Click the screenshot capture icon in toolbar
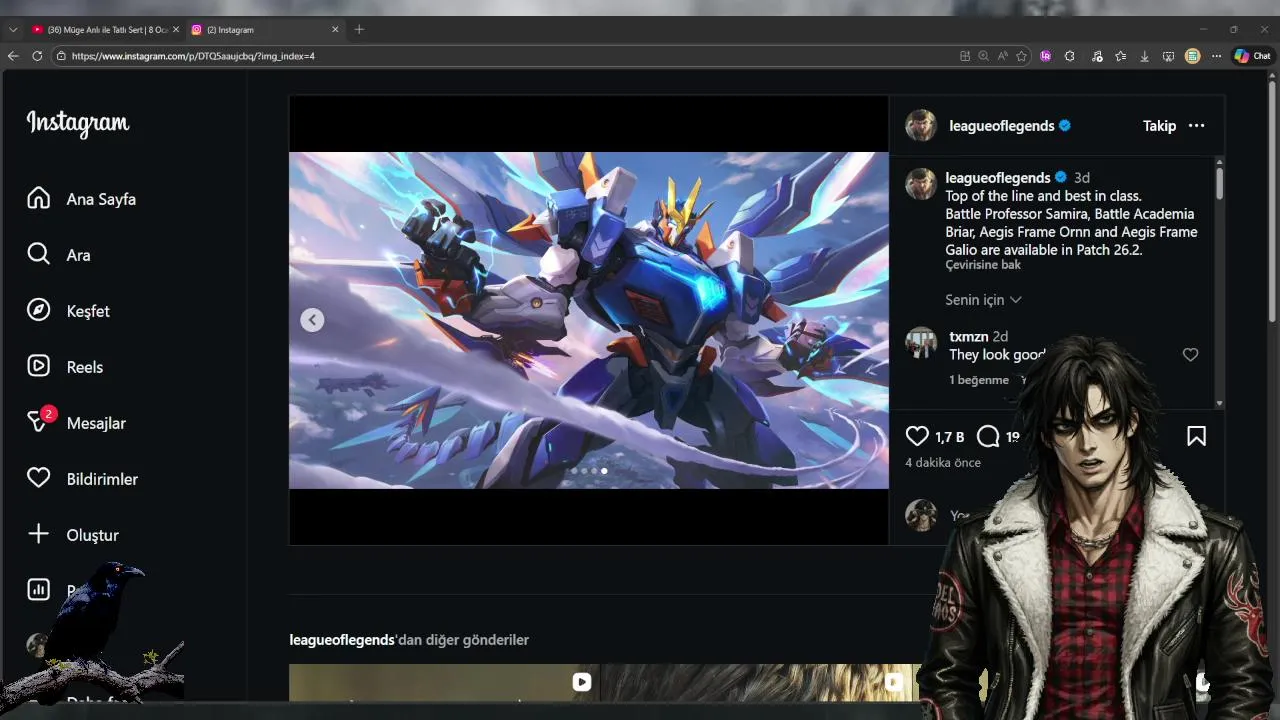 1168,56
